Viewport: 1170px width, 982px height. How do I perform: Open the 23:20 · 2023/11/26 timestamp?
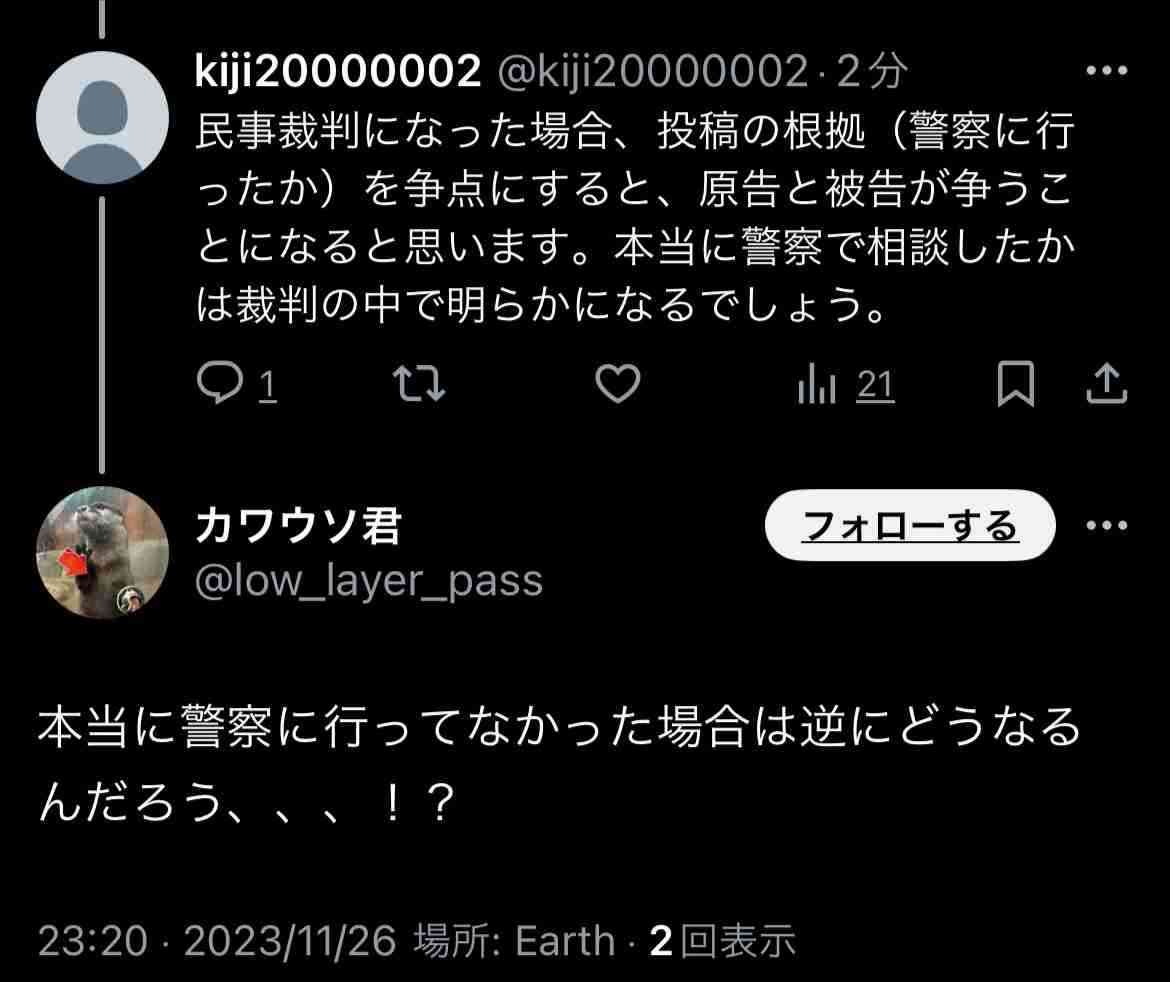click(217, 940)
